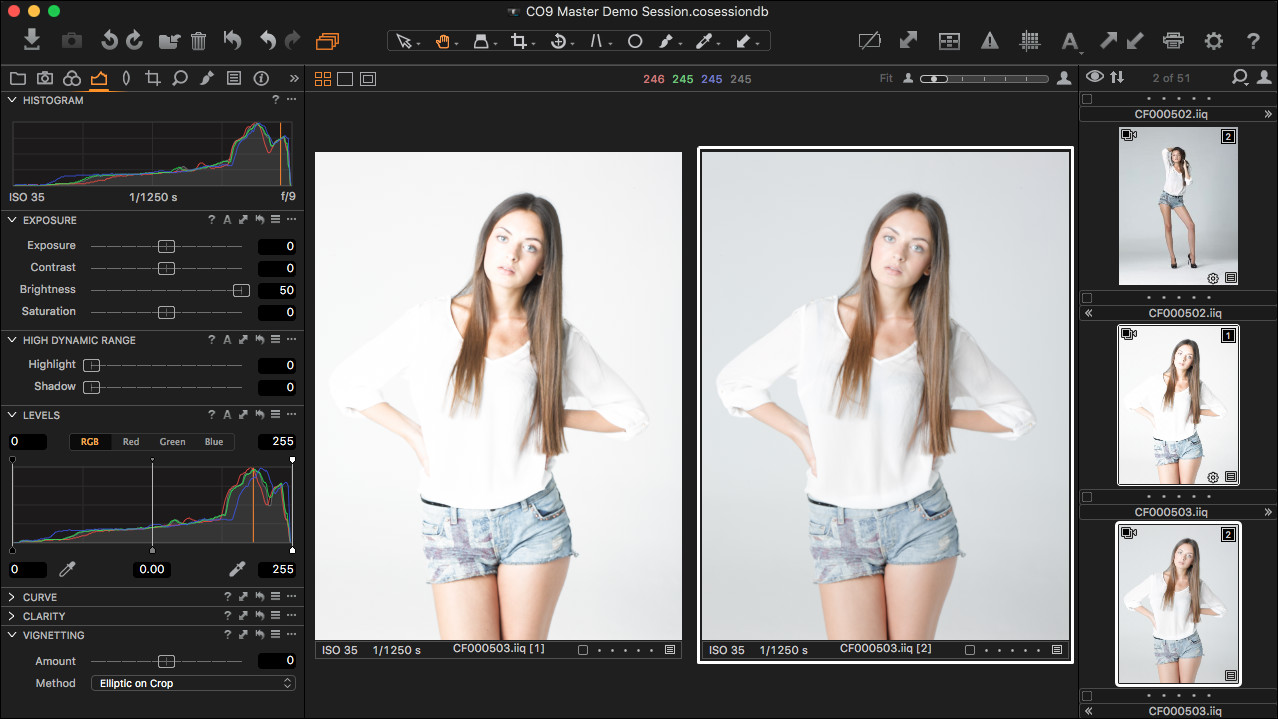This screenshot has width=1278, height=719.
Task: Show more tool tabs with double chevron
Action: pos(294,78)
